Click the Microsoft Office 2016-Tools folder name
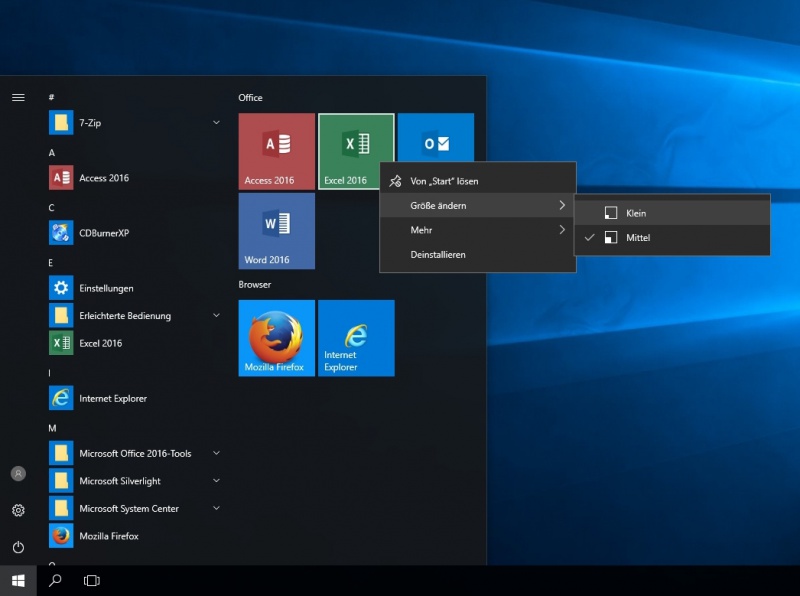 135,454
